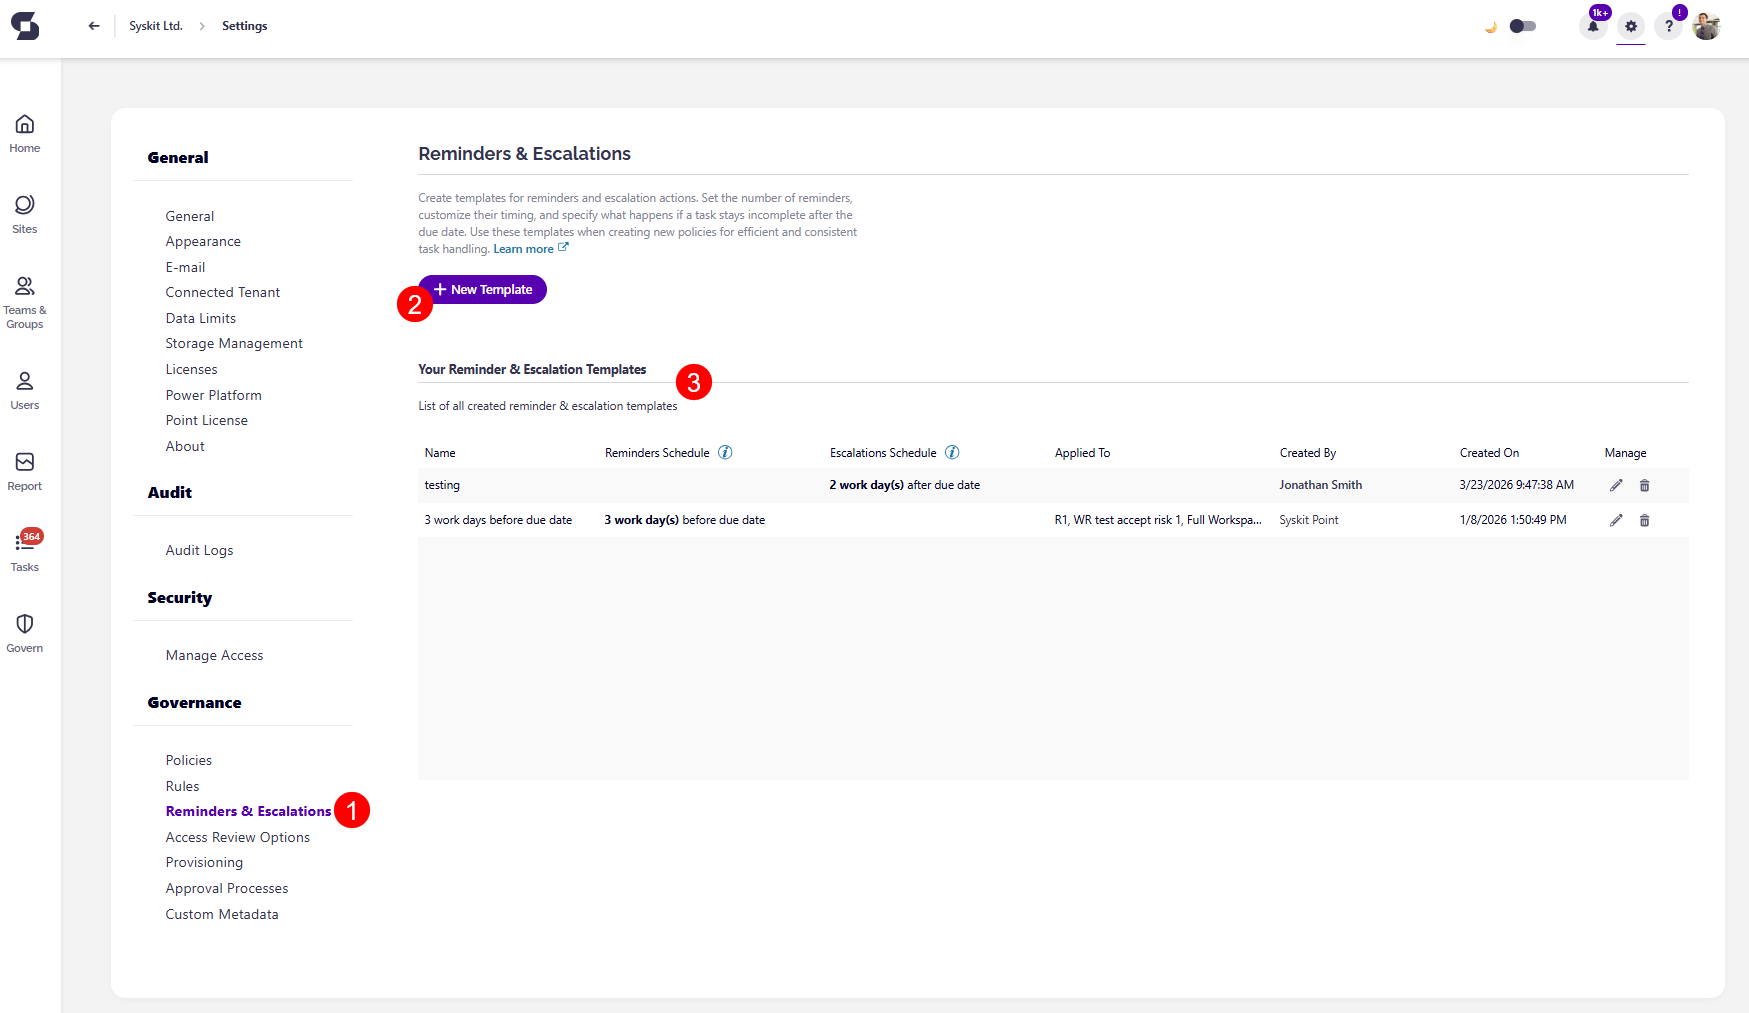
Task: Click the New Template button
Action: click(x=483, y=290)
